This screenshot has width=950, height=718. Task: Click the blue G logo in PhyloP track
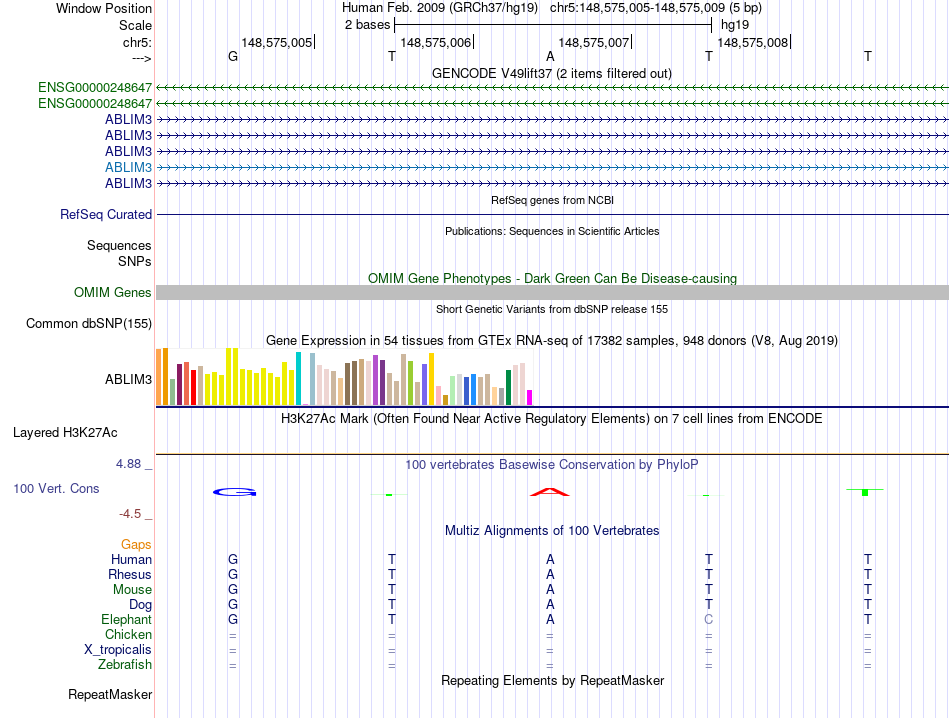point(234,492)
